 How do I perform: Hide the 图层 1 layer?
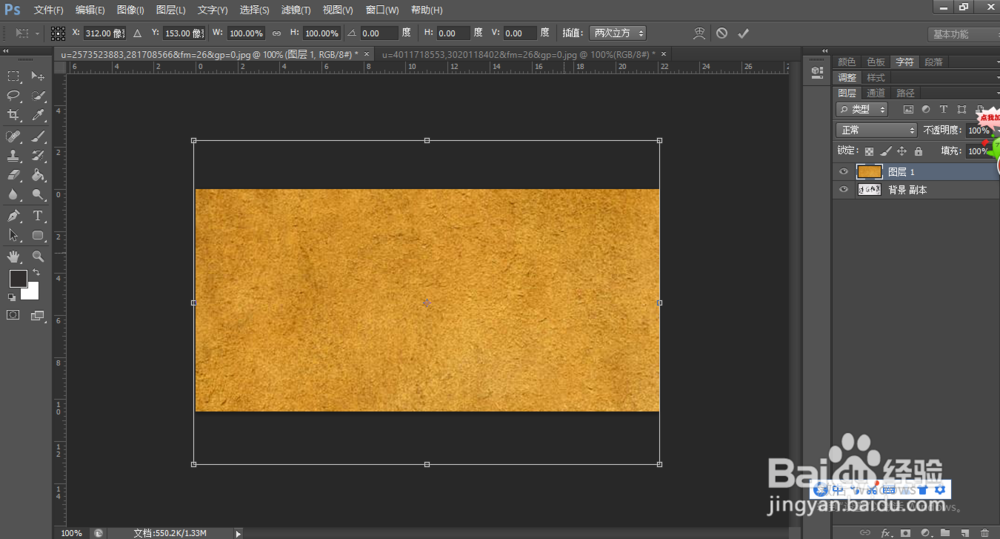(x=843, y=172)
